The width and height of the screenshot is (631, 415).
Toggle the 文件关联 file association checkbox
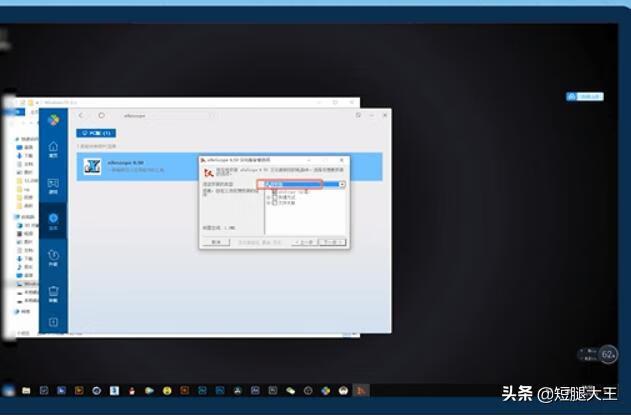pyautogui.click(x=274, y=204)
